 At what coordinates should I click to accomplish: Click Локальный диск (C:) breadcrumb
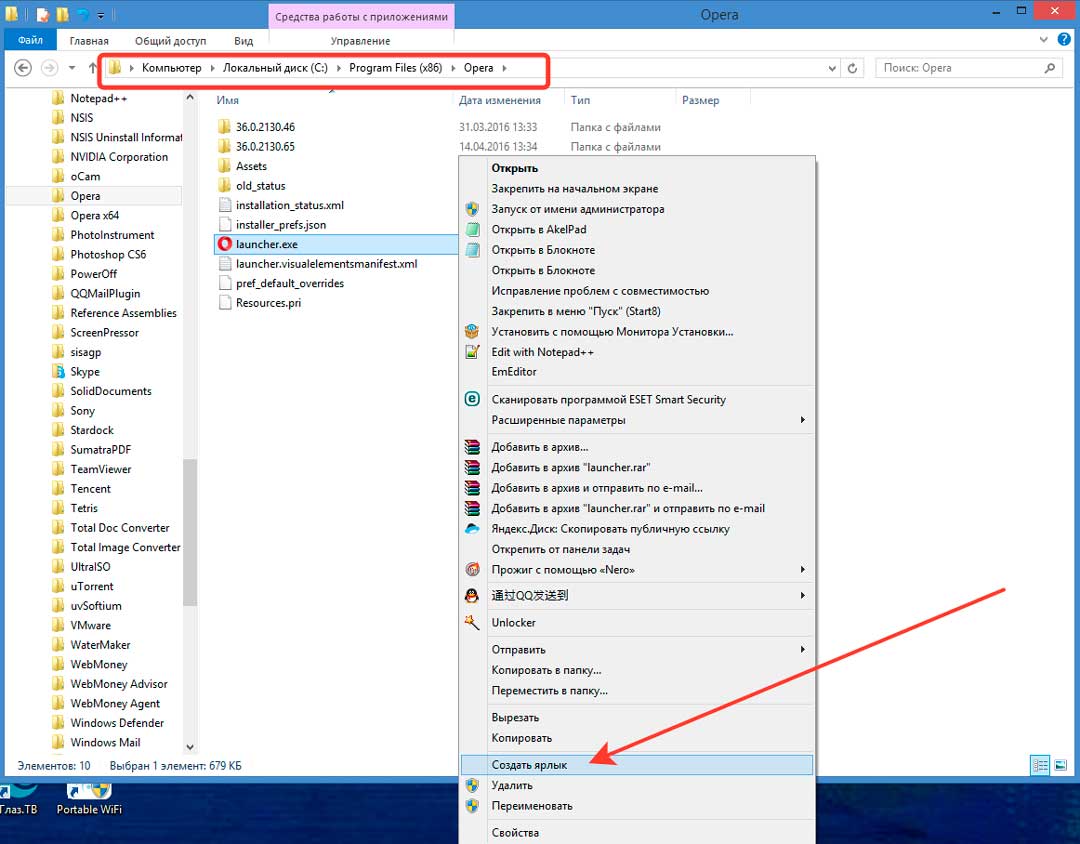click(x=275, y=68)
